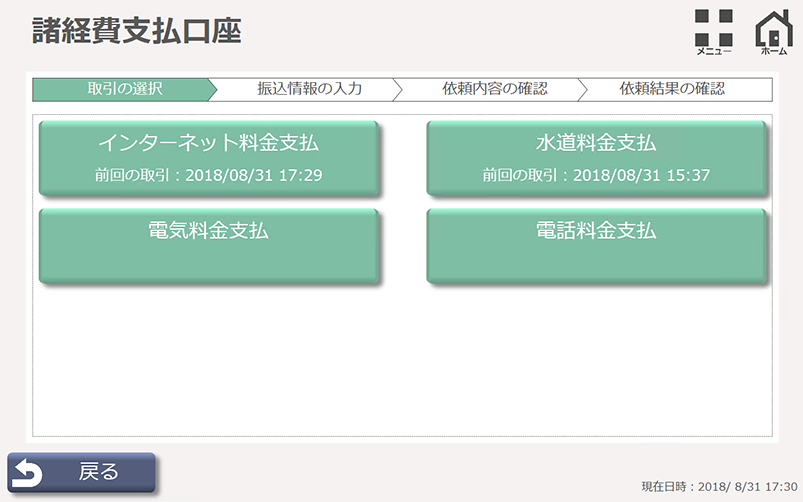Click the 諸経費支払口座 page title
Image resolution: width=803 pixels, height=502 pixels.
tap(137, 31)
